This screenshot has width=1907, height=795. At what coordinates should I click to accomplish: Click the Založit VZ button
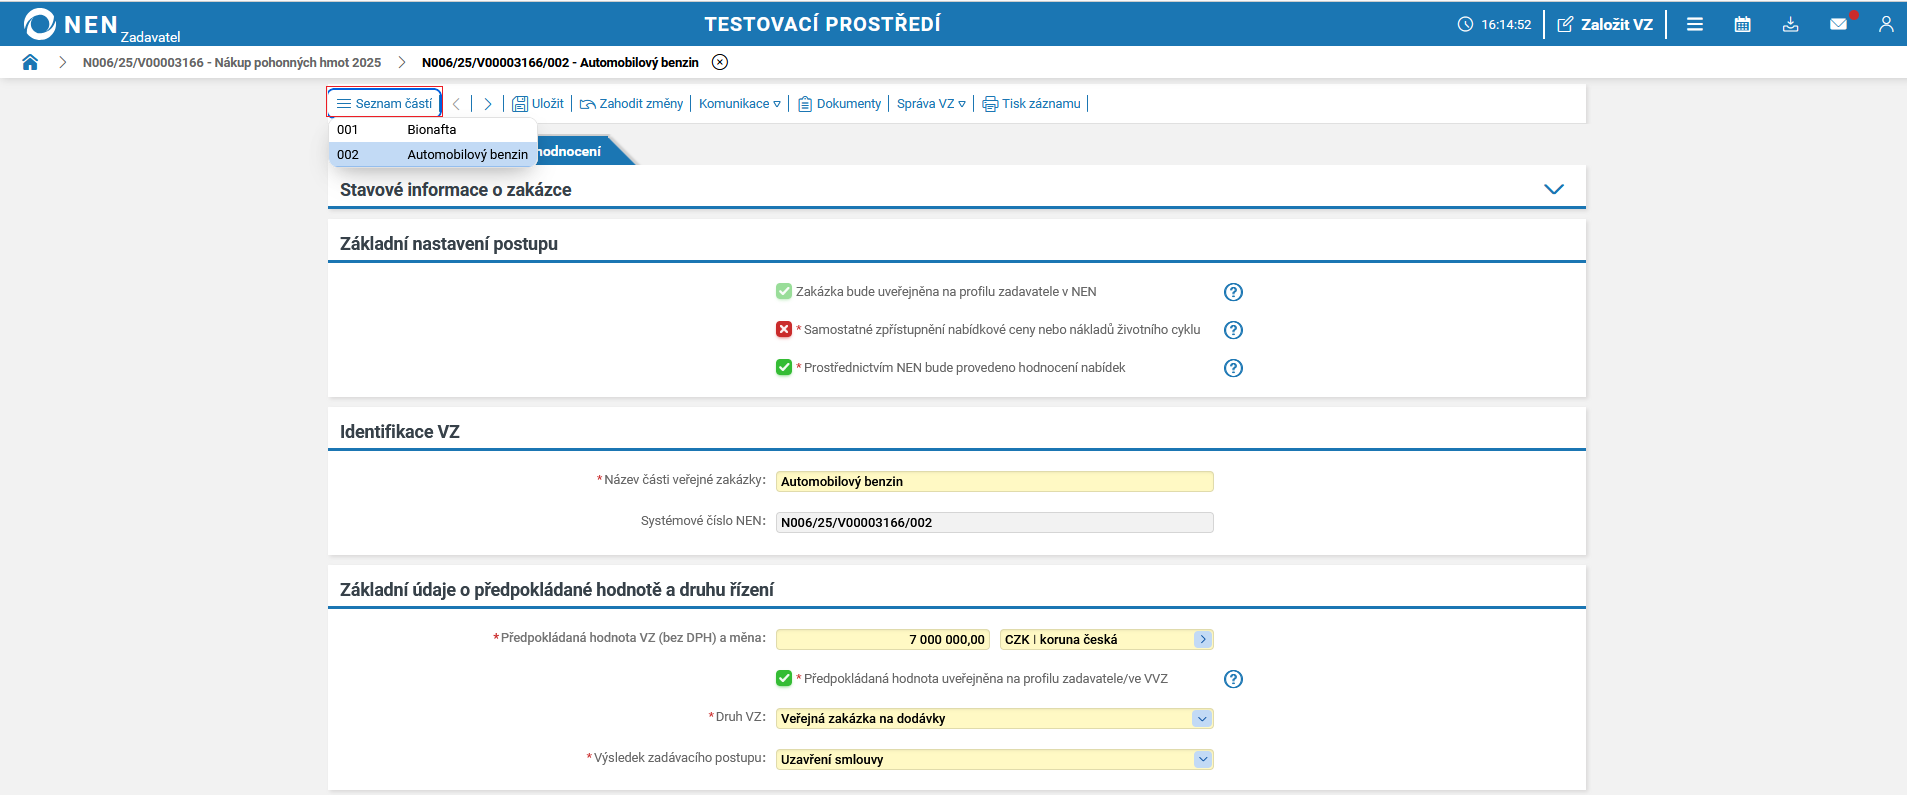[1605, 24]
